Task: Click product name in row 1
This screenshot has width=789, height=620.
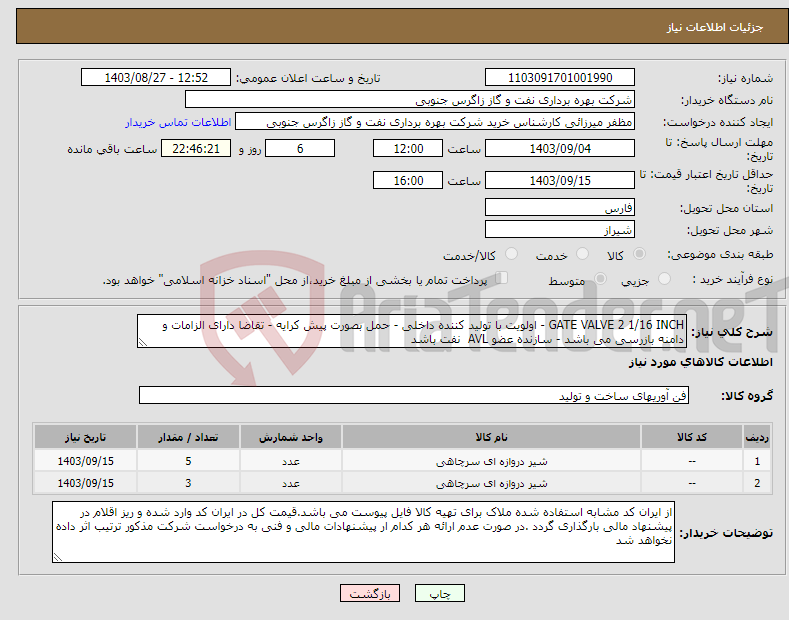Action: coord(491,461)
